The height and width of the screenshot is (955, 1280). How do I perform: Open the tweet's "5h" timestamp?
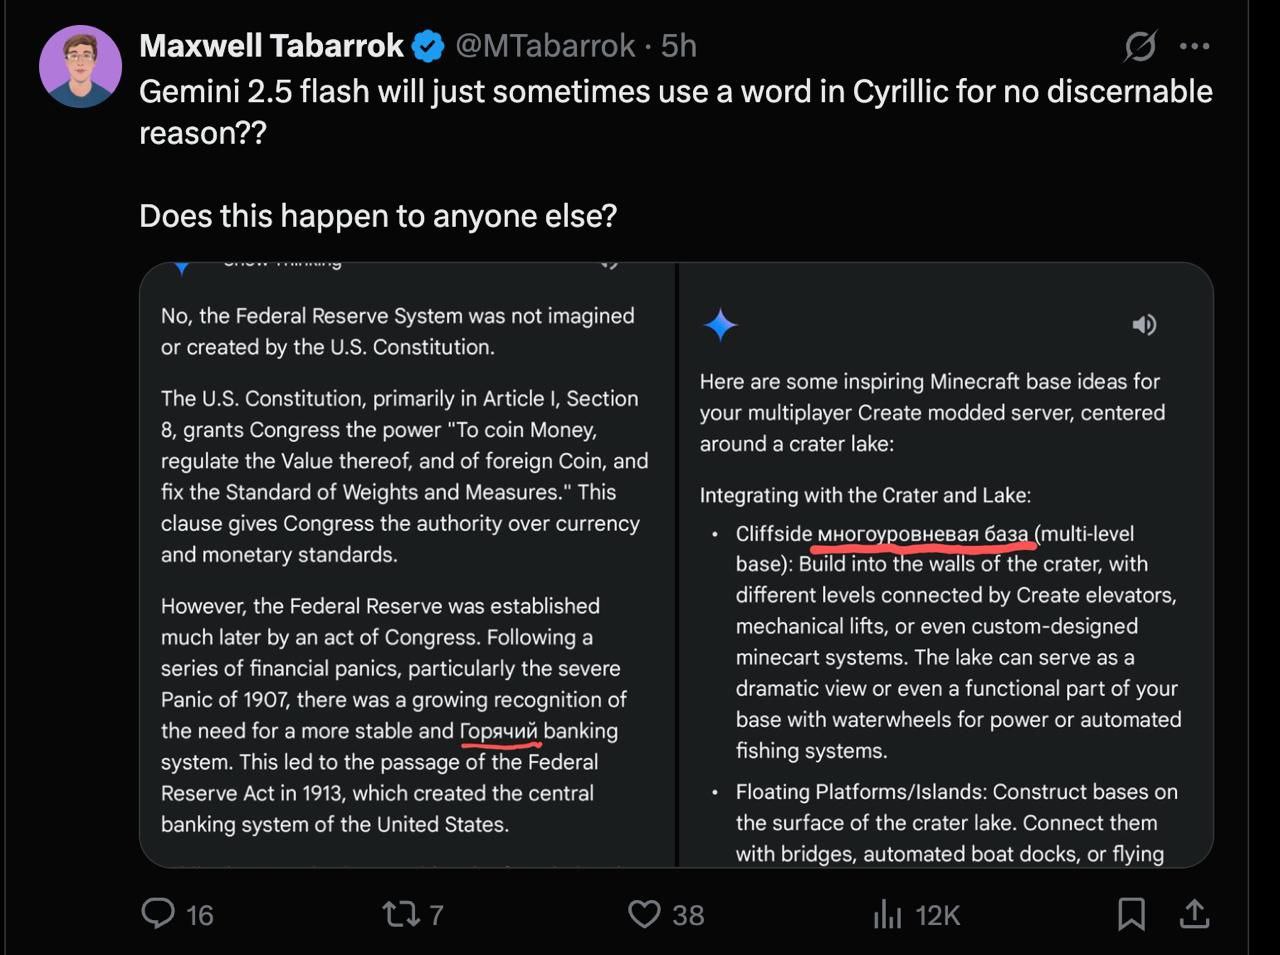[x=679, y=46]
